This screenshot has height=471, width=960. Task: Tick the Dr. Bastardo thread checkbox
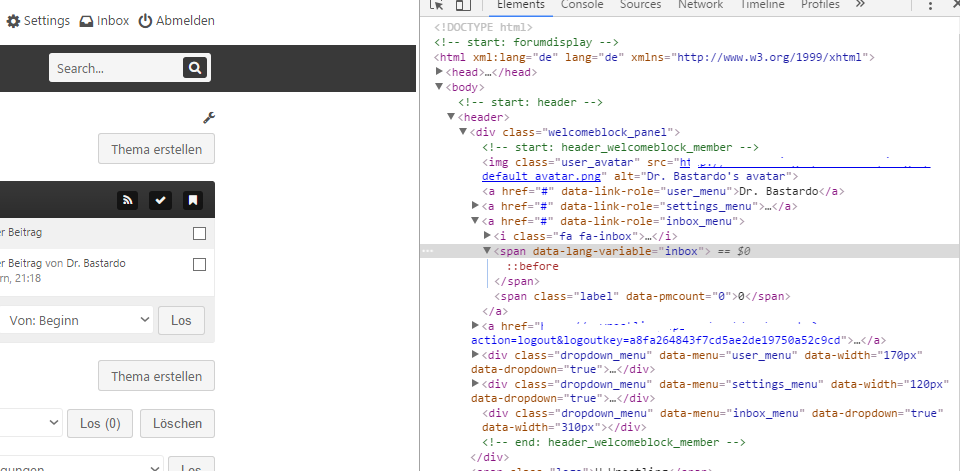199,265
